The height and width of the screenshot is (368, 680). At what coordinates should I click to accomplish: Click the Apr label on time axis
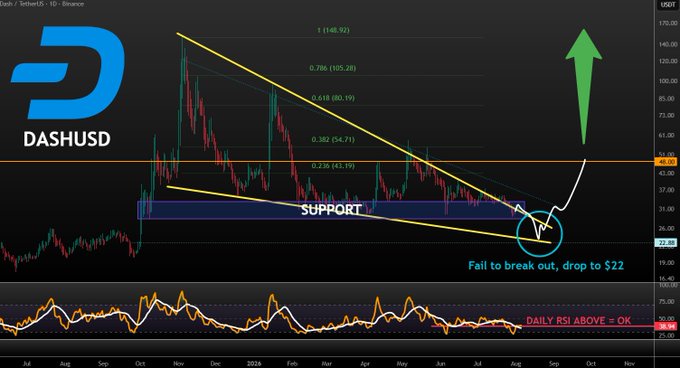(x=366, y=364)
